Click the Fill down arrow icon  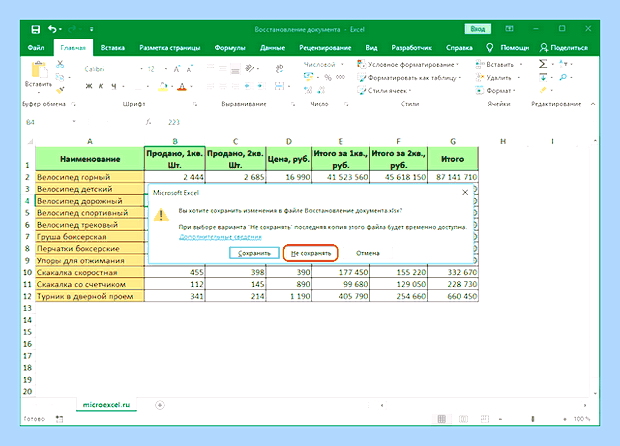click(543, 77)
